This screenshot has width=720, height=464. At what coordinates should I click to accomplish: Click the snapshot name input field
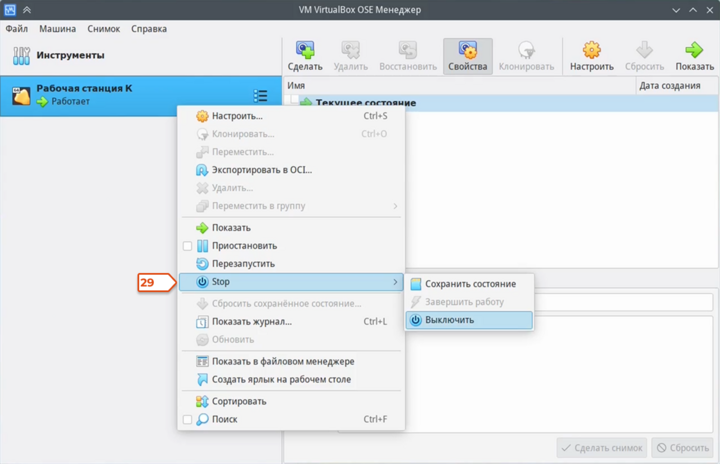tap(622, 302)
